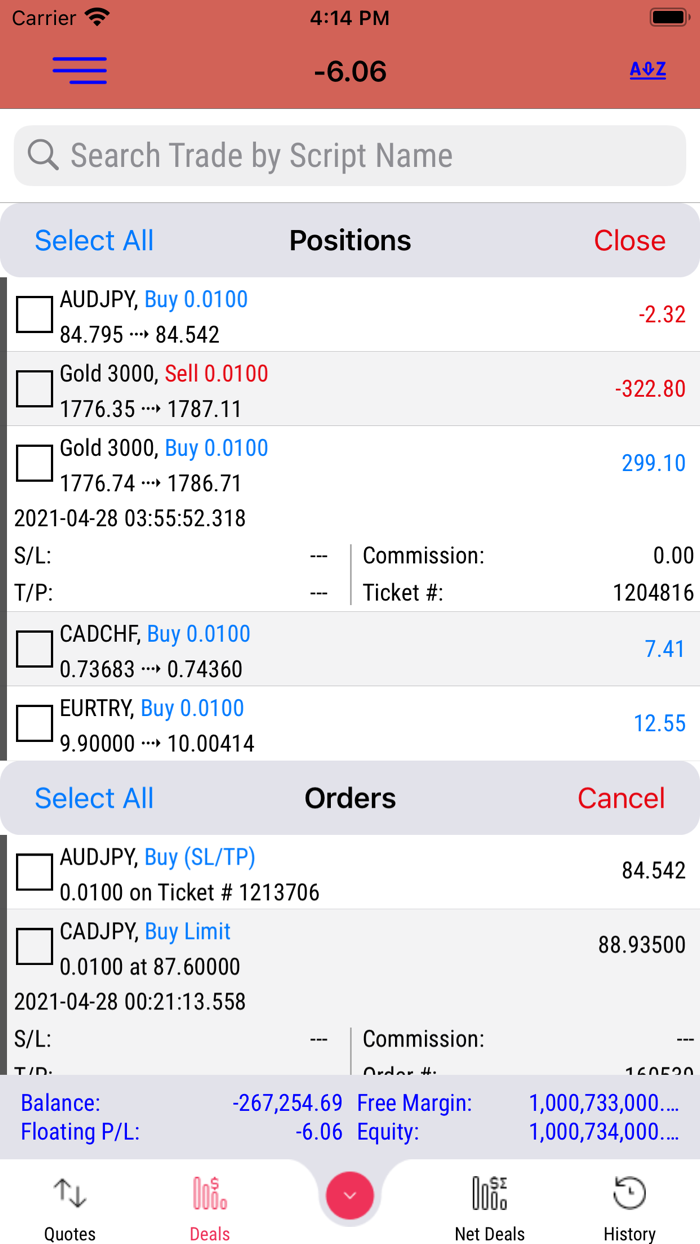The height and width of the screenshot is (1244, 700).
Task: Check the CADJPY Buy Limit order checkbox
Action: tap(34, 945)
